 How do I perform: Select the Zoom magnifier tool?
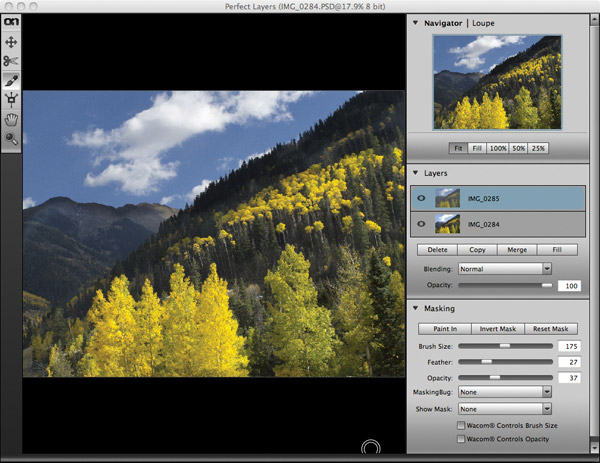point(11,139)
